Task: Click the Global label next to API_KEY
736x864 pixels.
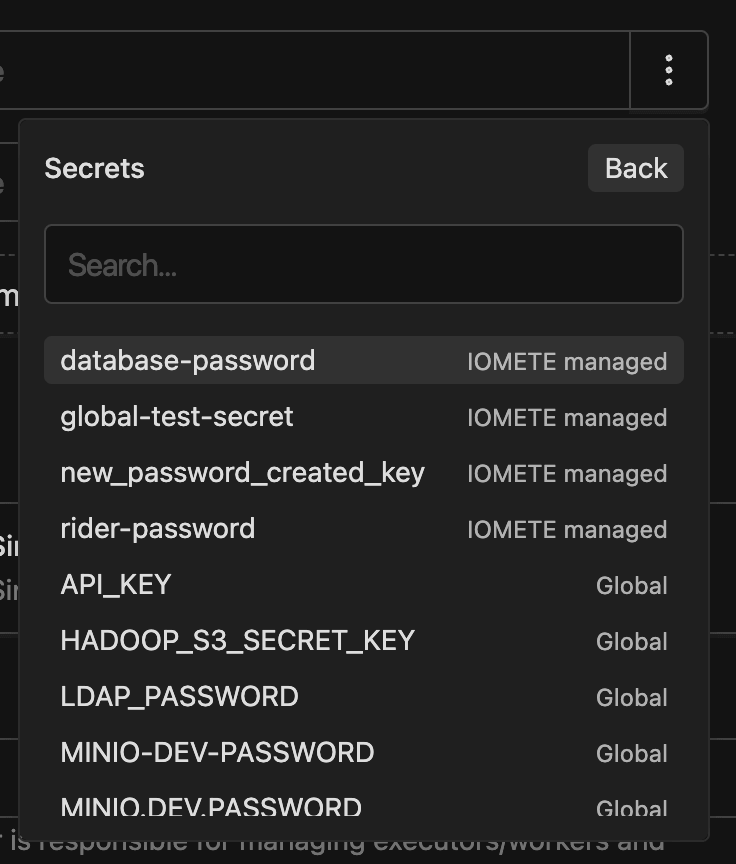Action: point(631,585)
